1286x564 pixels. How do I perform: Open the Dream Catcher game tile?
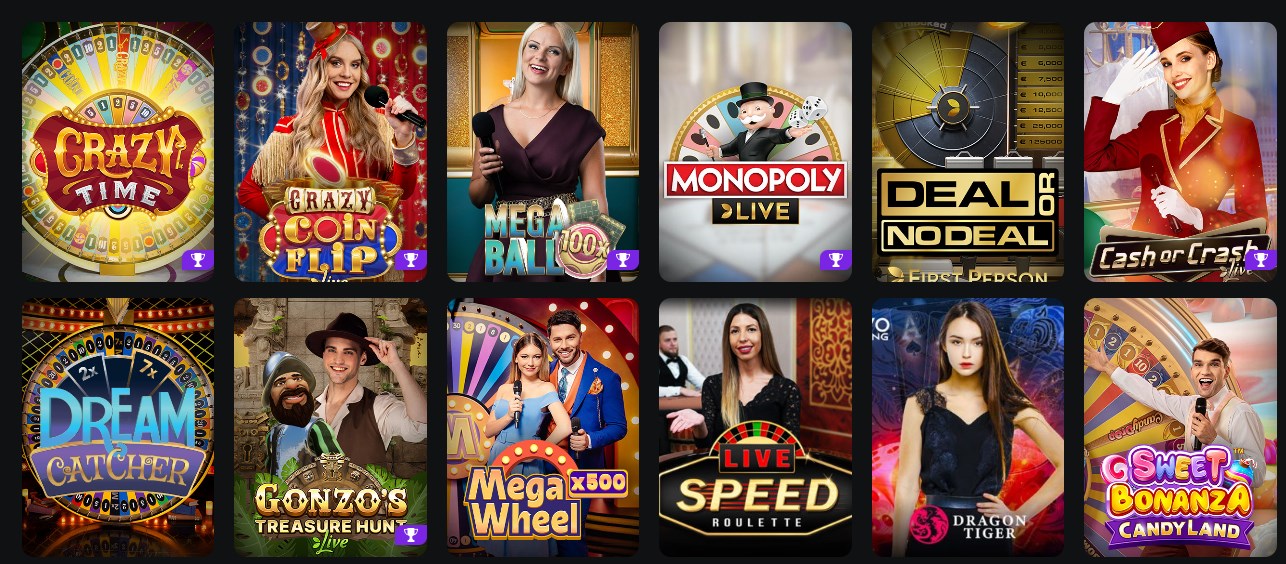[118, 427]
